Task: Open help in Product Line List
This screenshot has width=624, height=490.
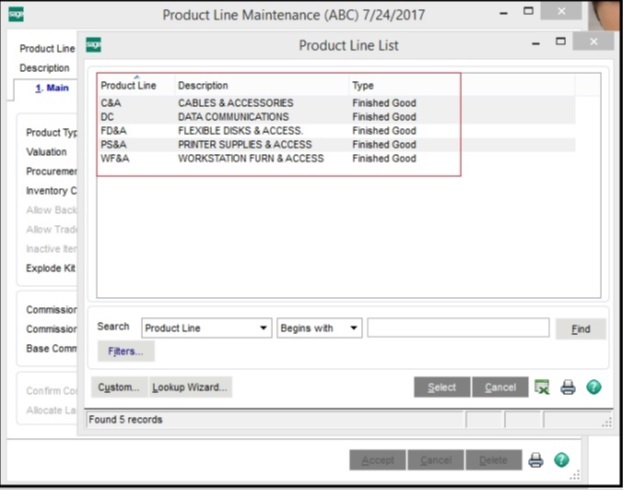Action: click(594, 387)
